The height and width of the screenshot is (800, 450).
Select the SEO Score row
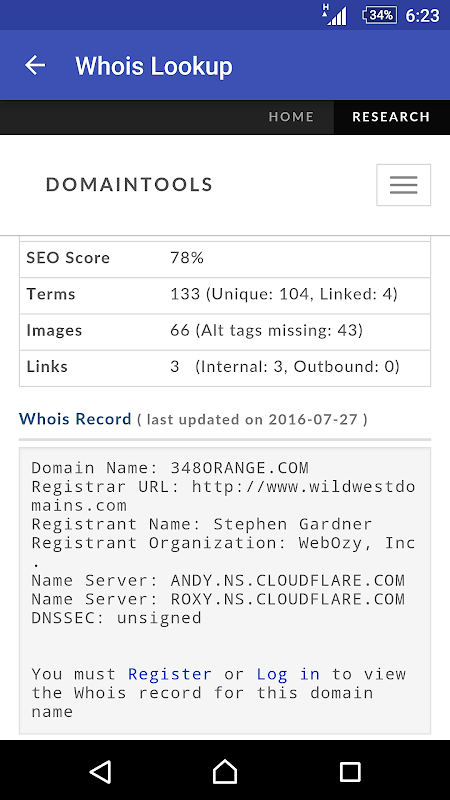coord(225,259)
